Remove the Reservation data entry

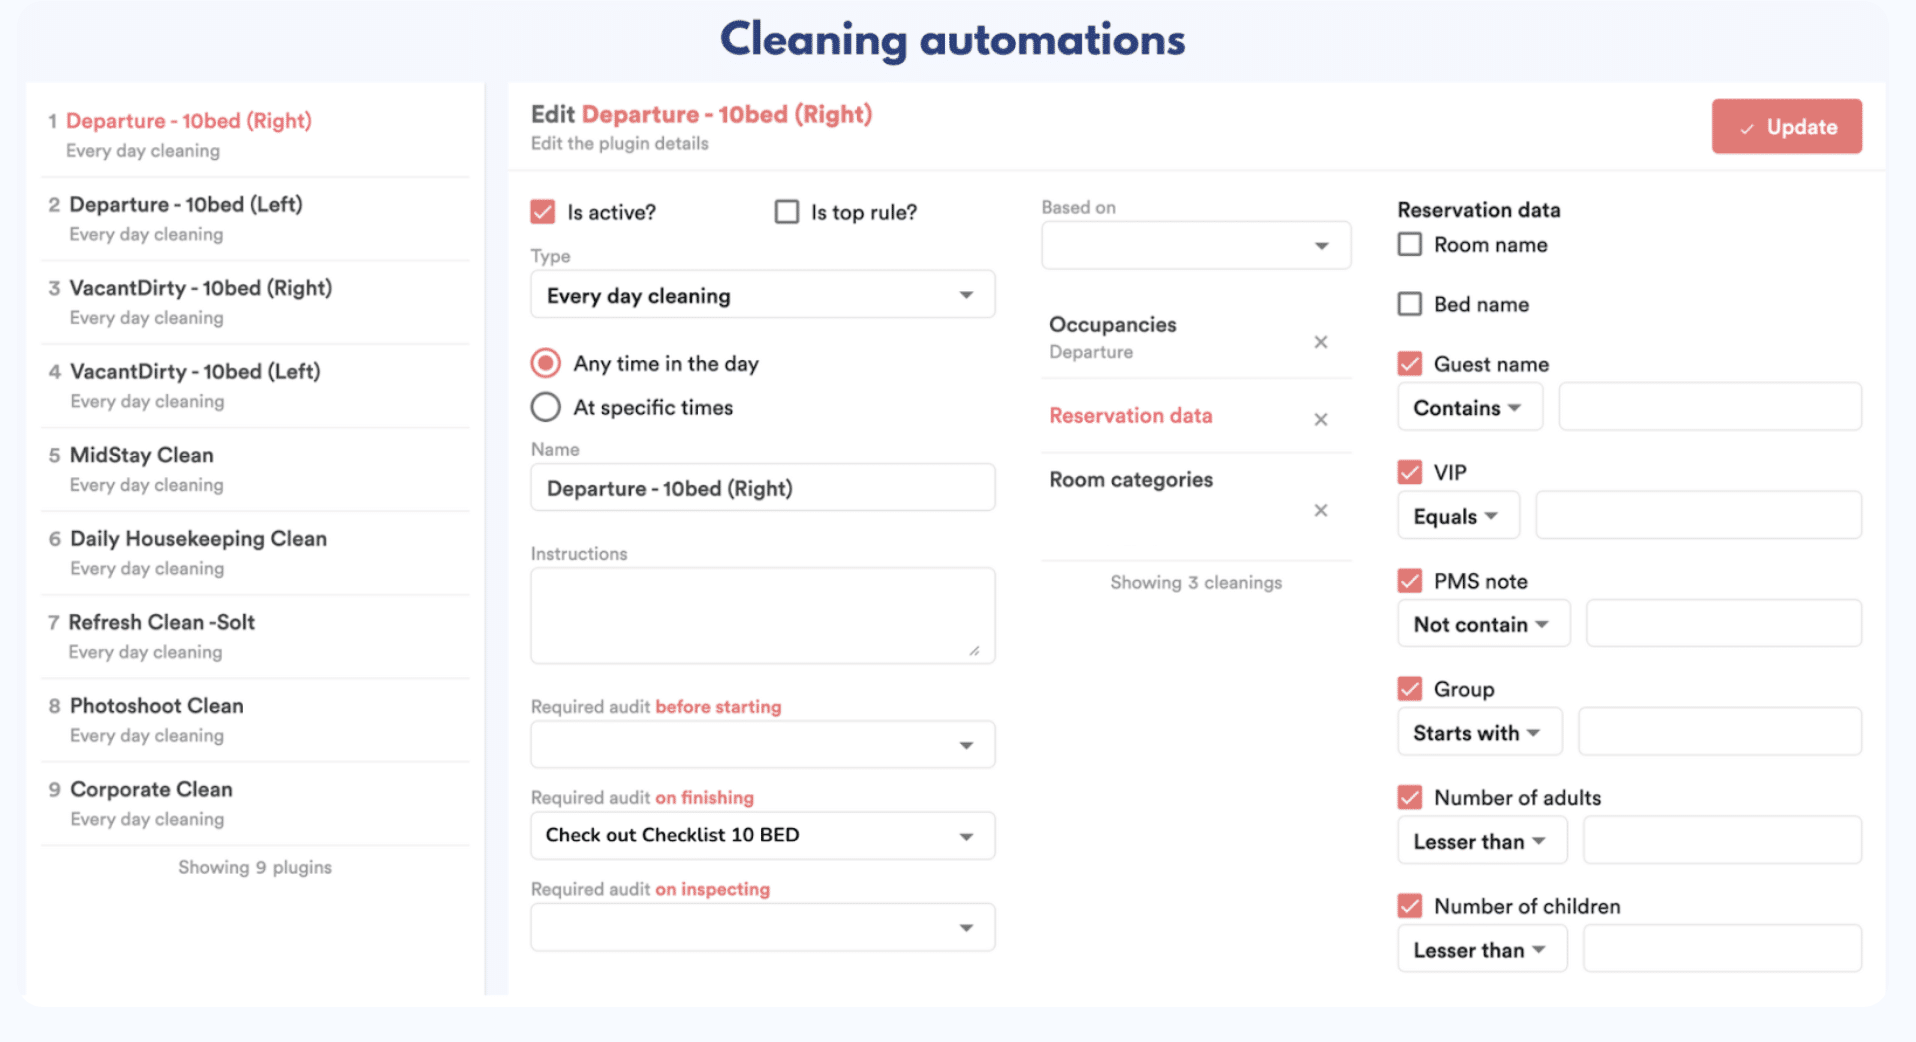1320,419
